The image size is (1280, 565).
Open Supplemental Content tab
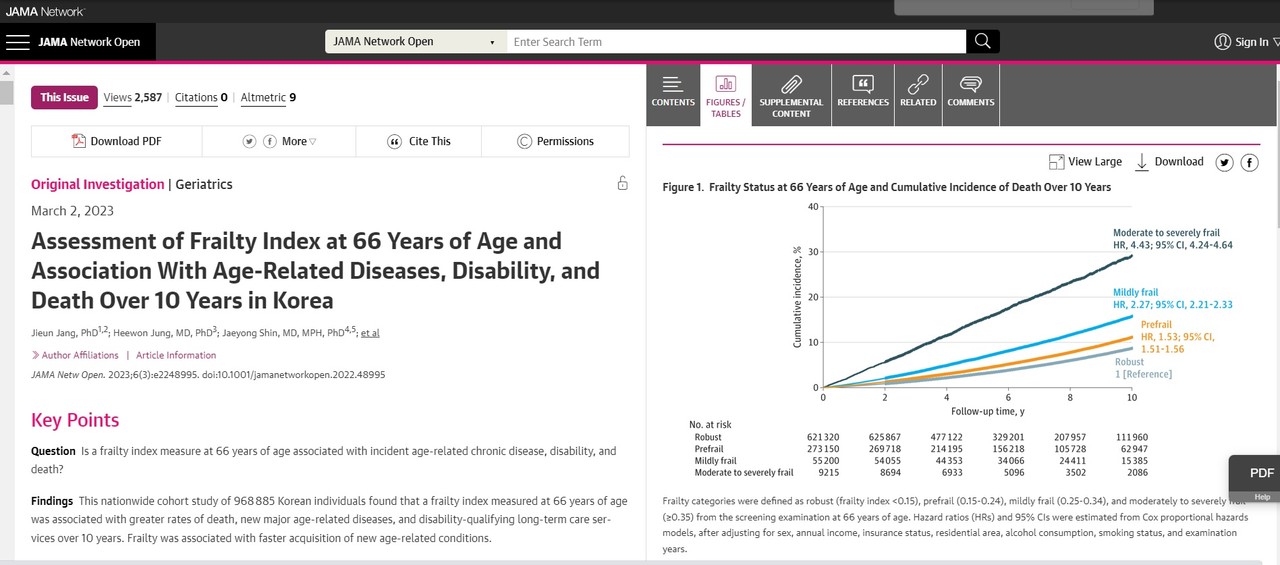pos(791,95)
